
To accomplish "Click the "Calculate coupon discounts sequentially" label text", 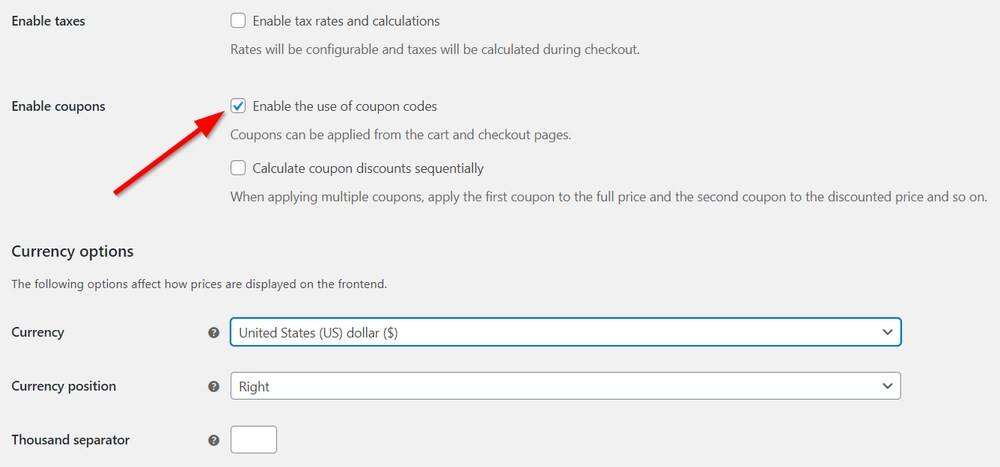I will coord(368,168).
